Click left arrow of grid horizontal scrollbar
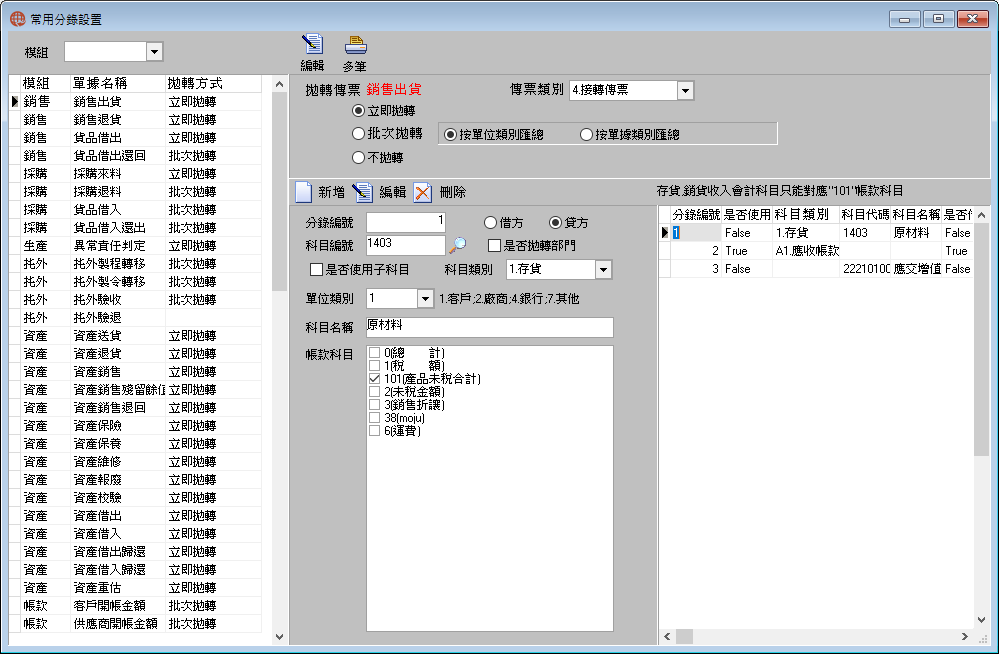This screenshot has height=654, width=999. 667,636
